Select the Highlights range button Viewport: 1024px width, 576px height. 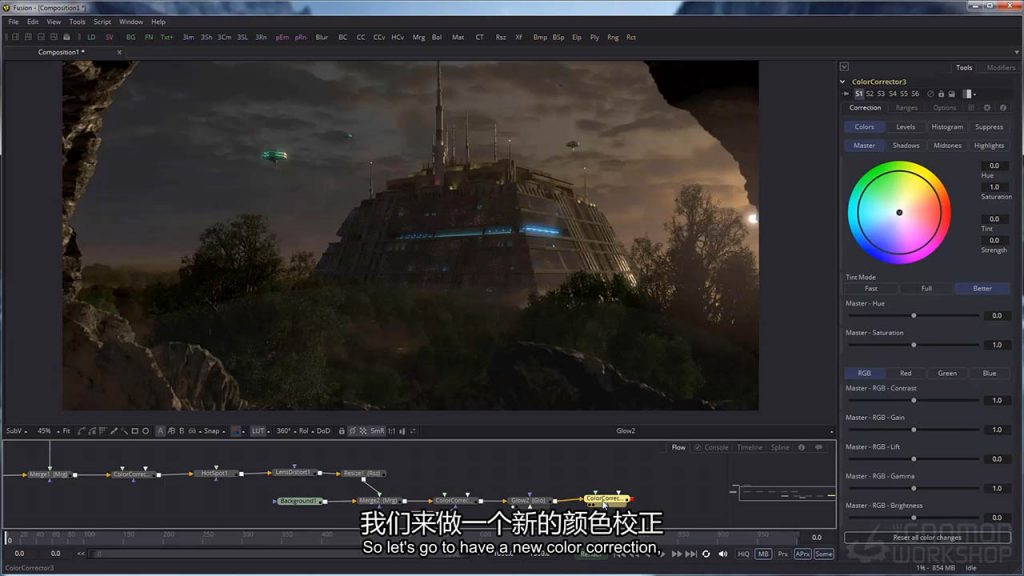(x=989, y=146)
